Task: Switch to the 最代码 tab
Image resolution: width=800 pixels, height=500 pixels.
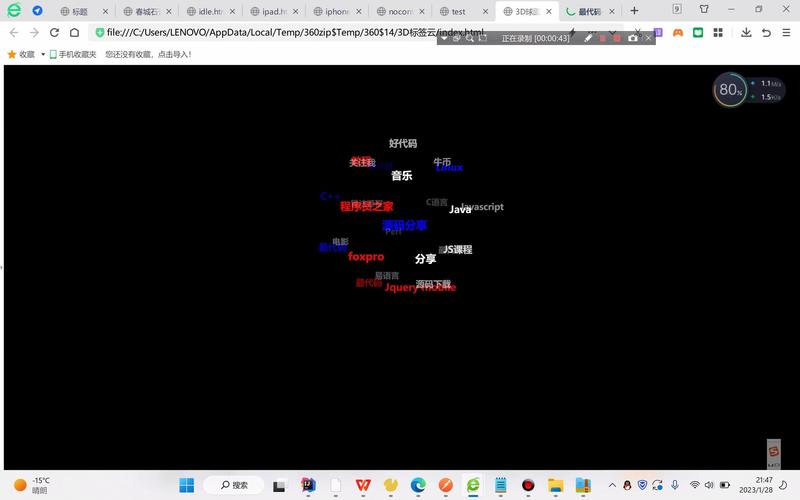Action: pyautogui.click(x=589, y=11)
